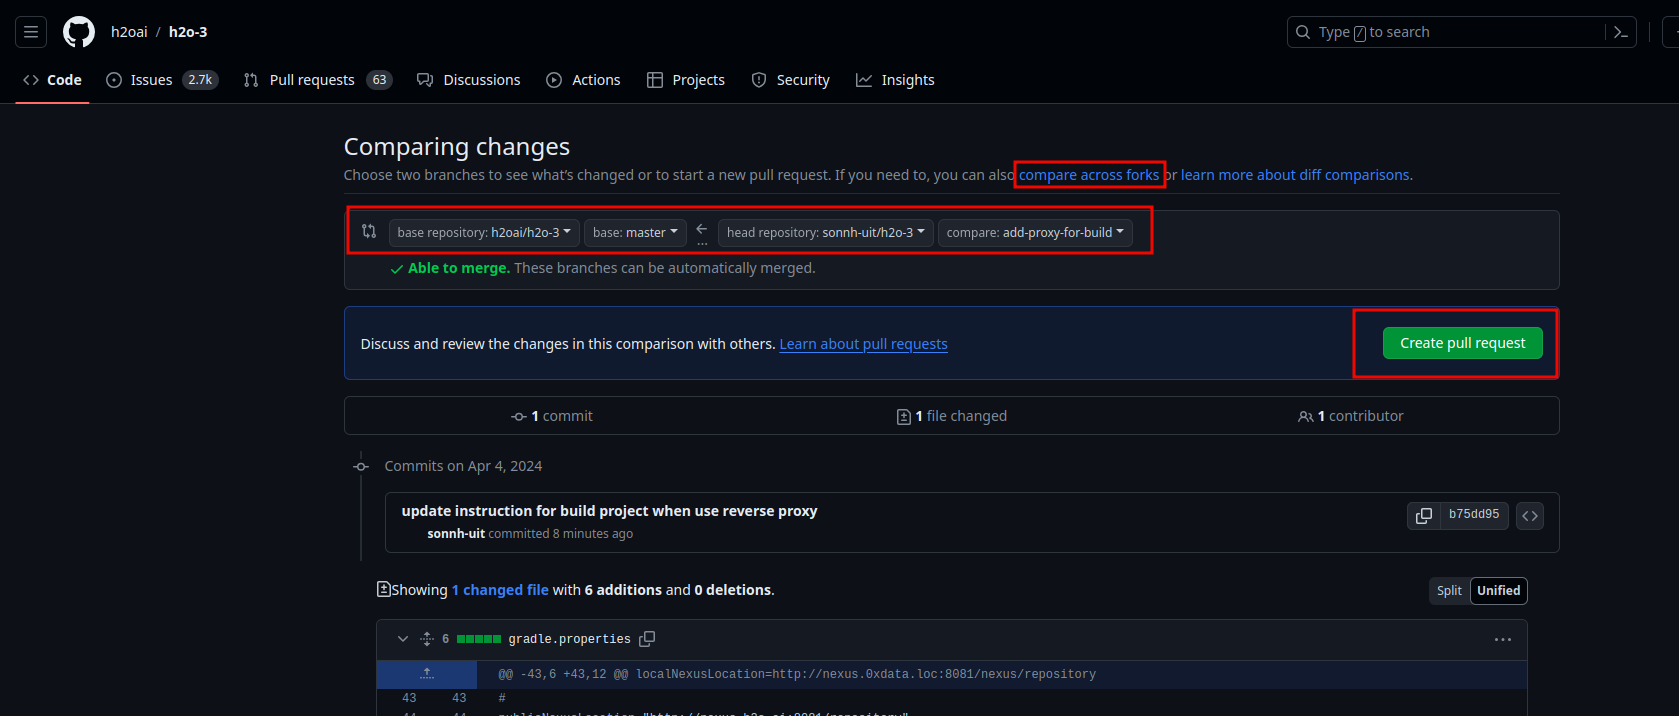Open the Code tab
Viewport: 1679px width, 716px height.
click(52, 80)
